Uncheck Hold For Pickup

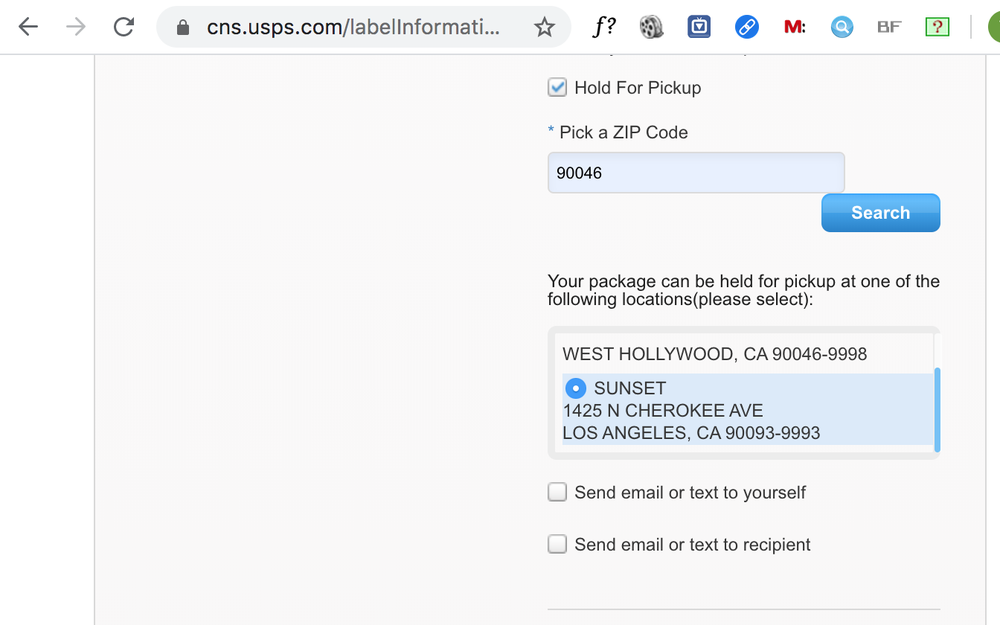click(557, 88)
